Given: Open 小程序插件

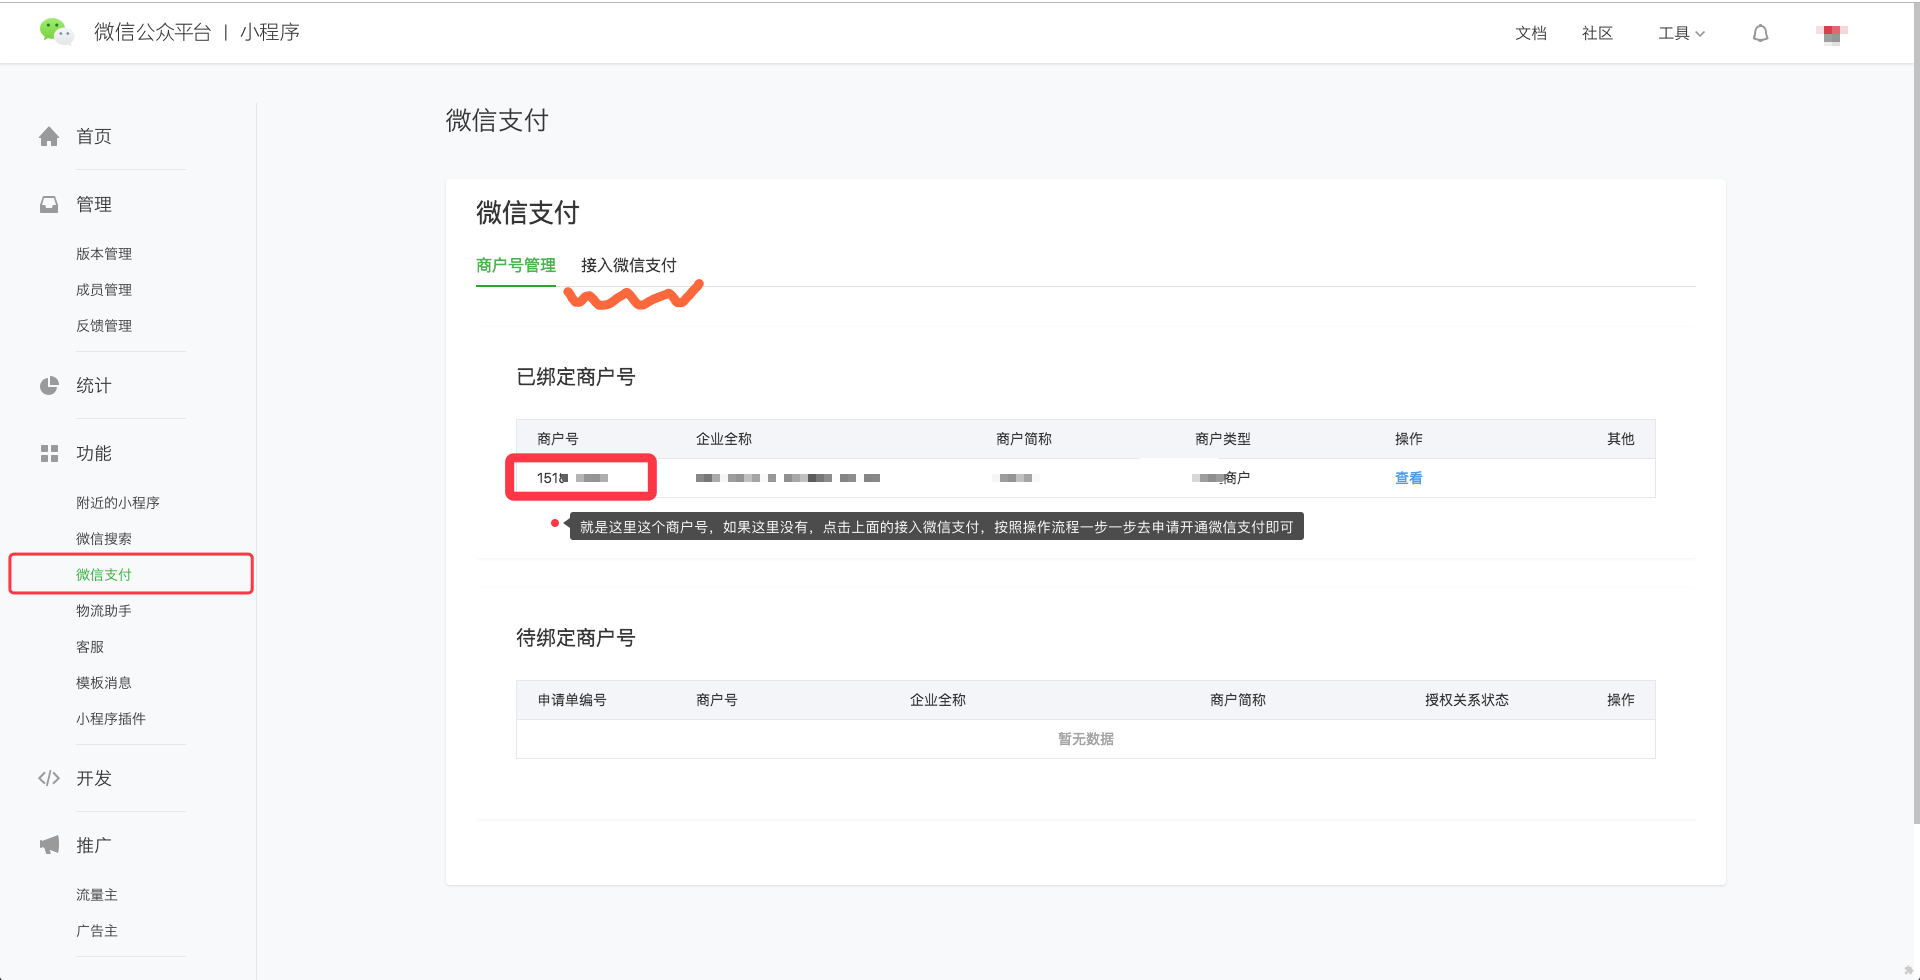Looking at the screenshot, I should tap(111, 719).
